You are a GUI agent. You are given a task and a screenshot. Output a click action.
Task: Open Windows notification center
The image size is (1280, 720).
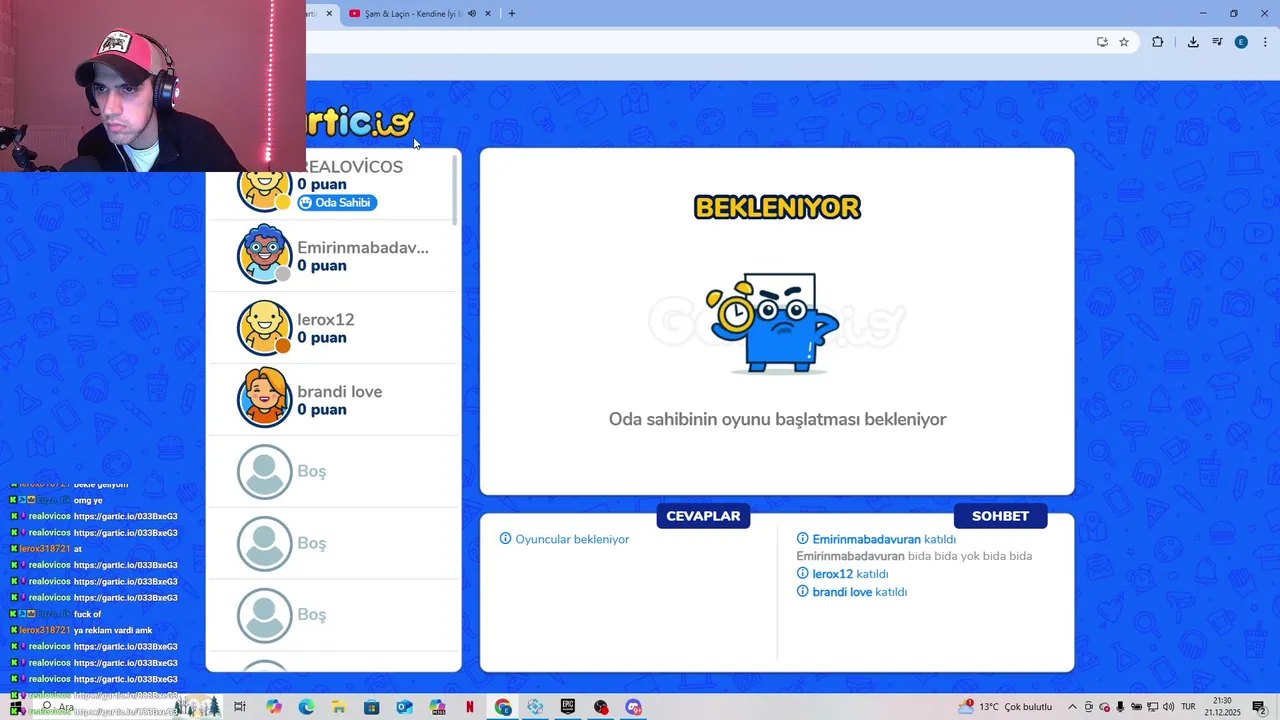1259,707
